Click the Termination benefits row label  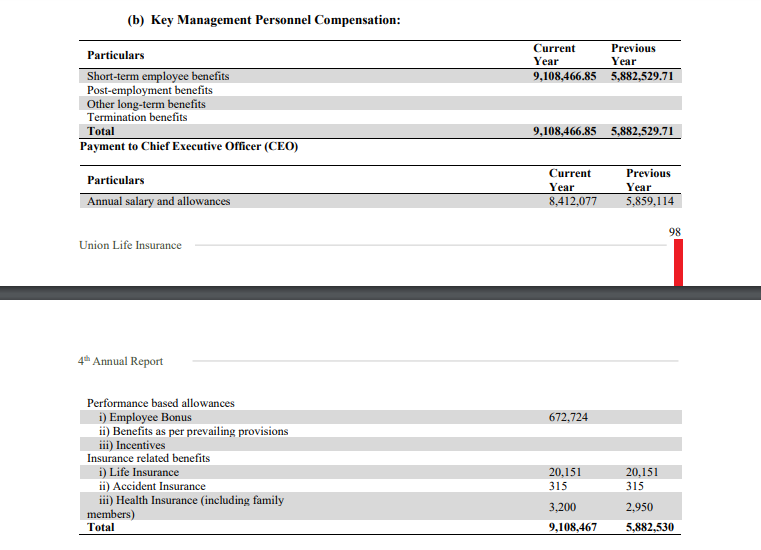coord(137,117)
